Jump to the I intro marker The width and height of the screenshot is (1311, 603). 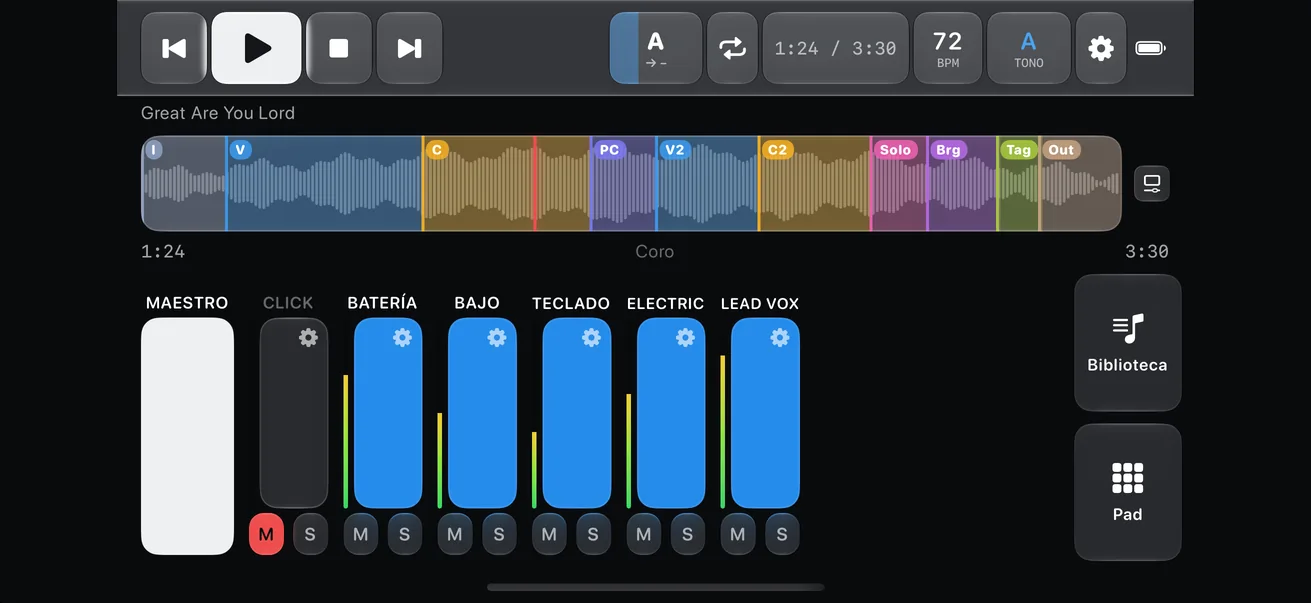153,150
